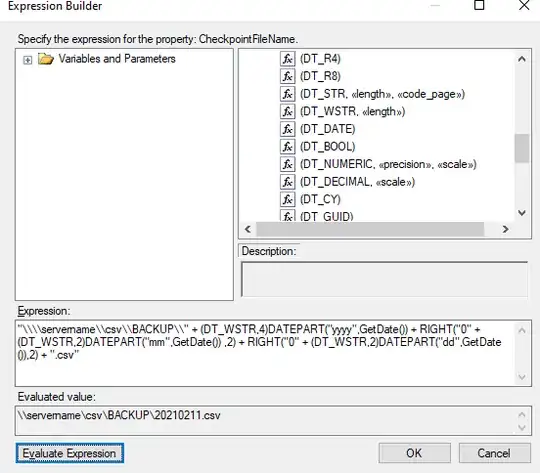Maximize the Expression Builder window
The width and height of the screenshot is (540, 473).
pos(479,5)
